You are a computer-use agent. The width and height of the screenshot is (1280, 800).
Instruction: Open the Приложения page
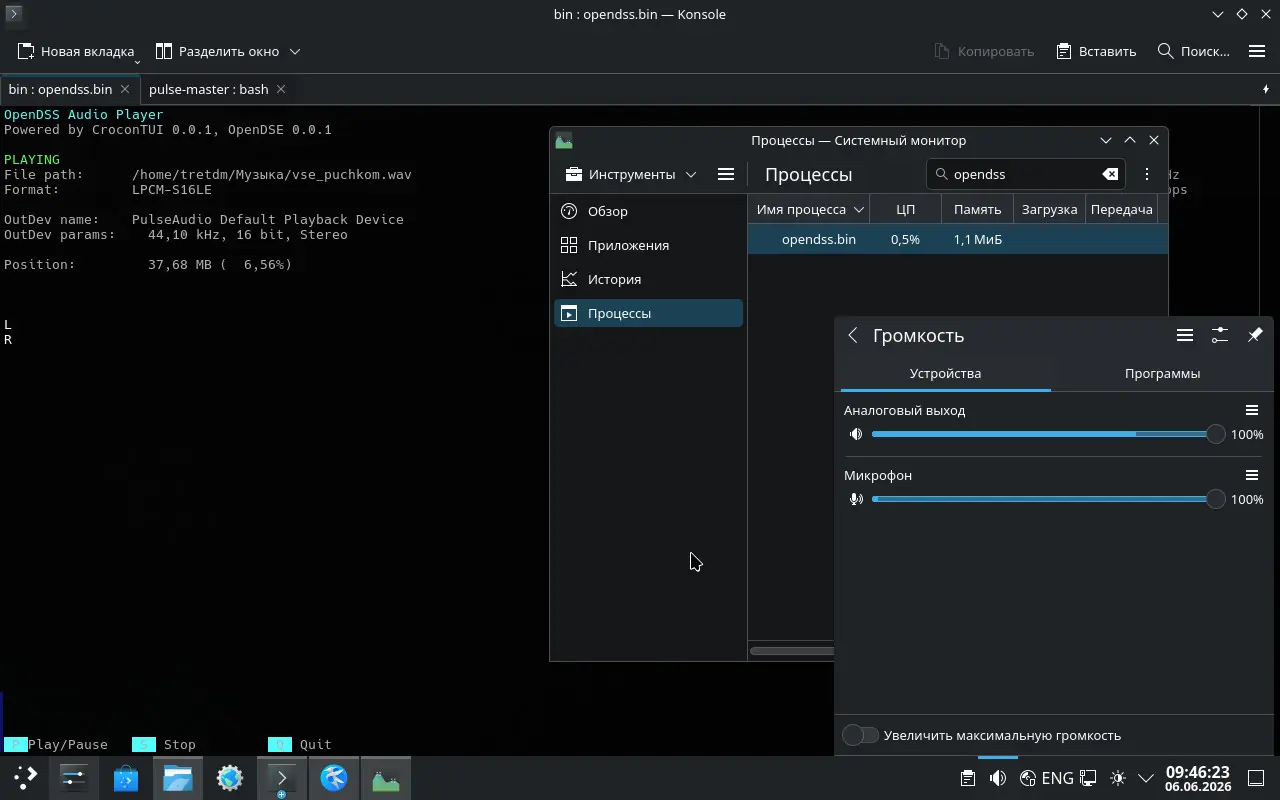pyautogui.click(x=648, y=245)
